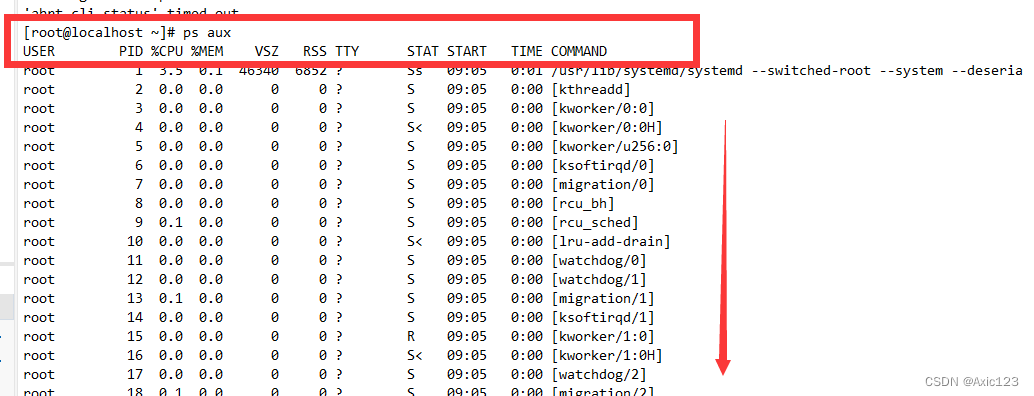The image size is (1034, 396).
Task: Click the [migration/0] process name
Action: pyautogui.click(x=603, y=184)
